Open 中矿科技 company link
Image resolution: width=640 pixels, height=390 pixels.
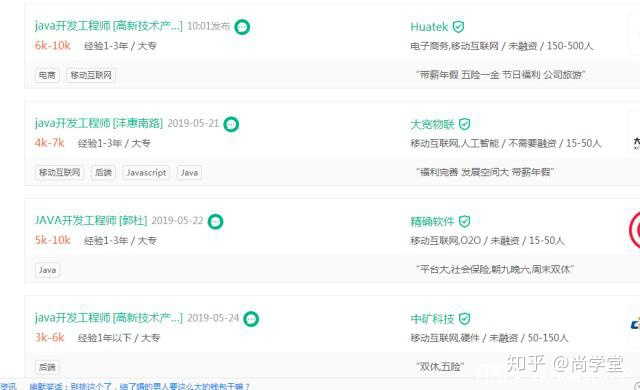pos(432,319)
